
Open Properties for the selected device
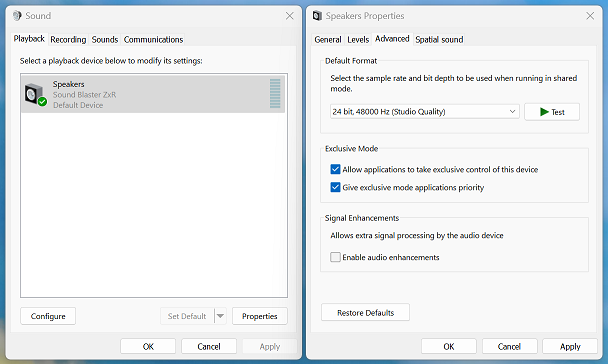pos(259,316)
